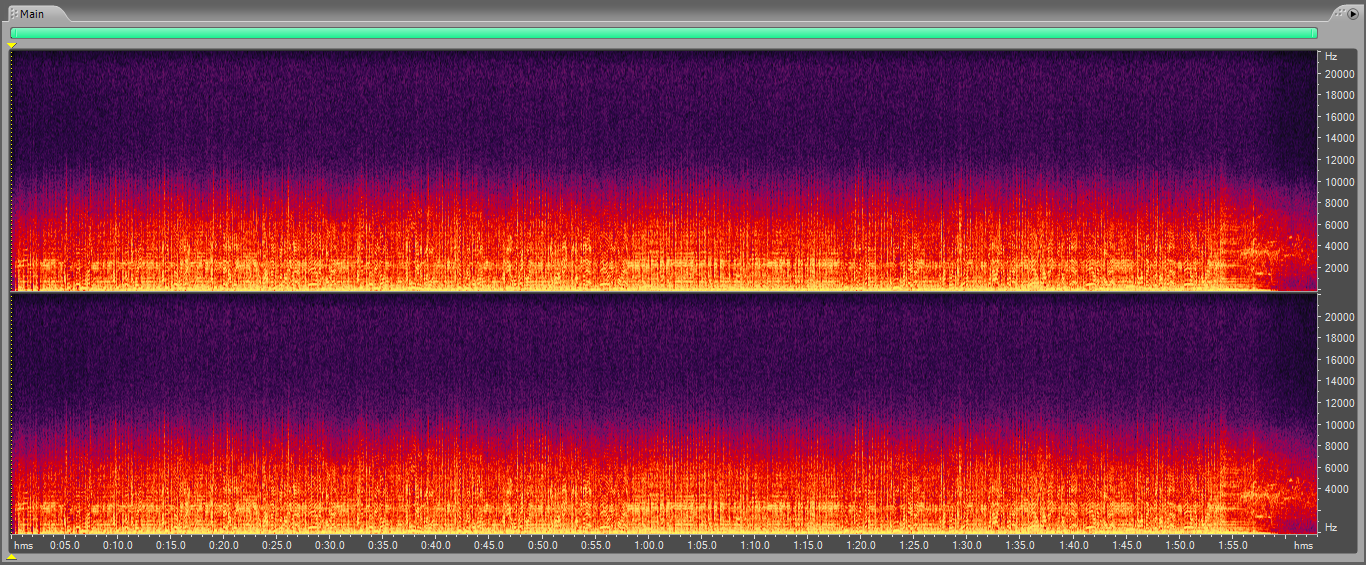1366x565 pixels.
Task: Click the 1:40.0 mark on the time ruler
Action: coord(1073,546)
